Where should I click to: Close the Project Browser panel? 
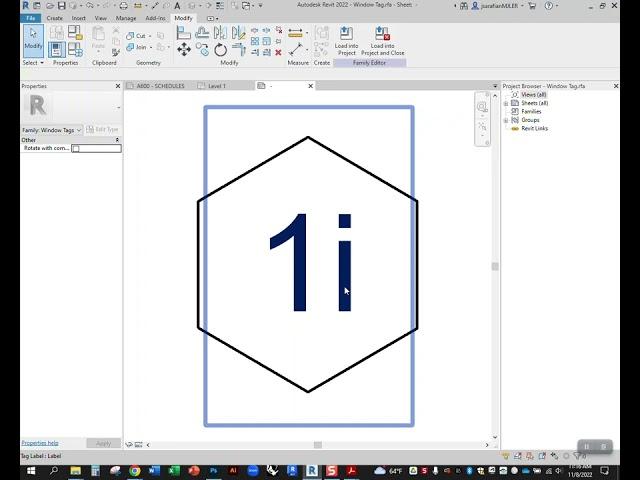point(616,86)
